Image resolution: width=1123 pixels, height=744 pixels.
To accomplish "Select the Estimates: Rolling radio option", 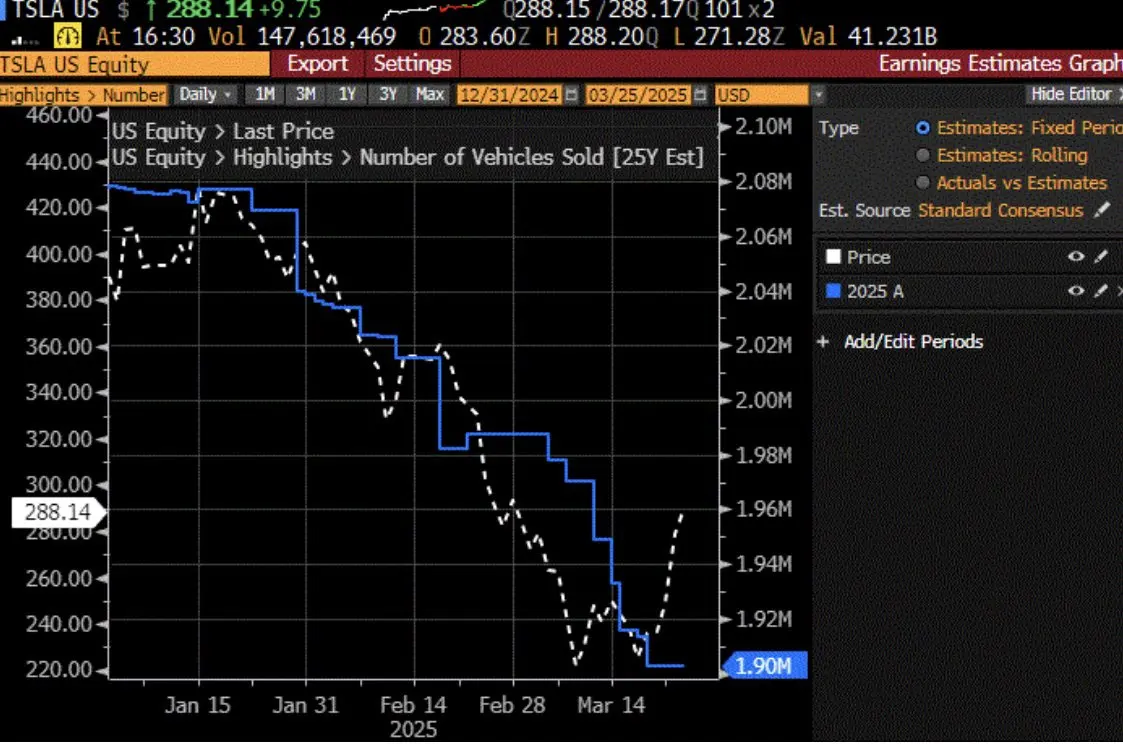I will [x=922, y=155].
